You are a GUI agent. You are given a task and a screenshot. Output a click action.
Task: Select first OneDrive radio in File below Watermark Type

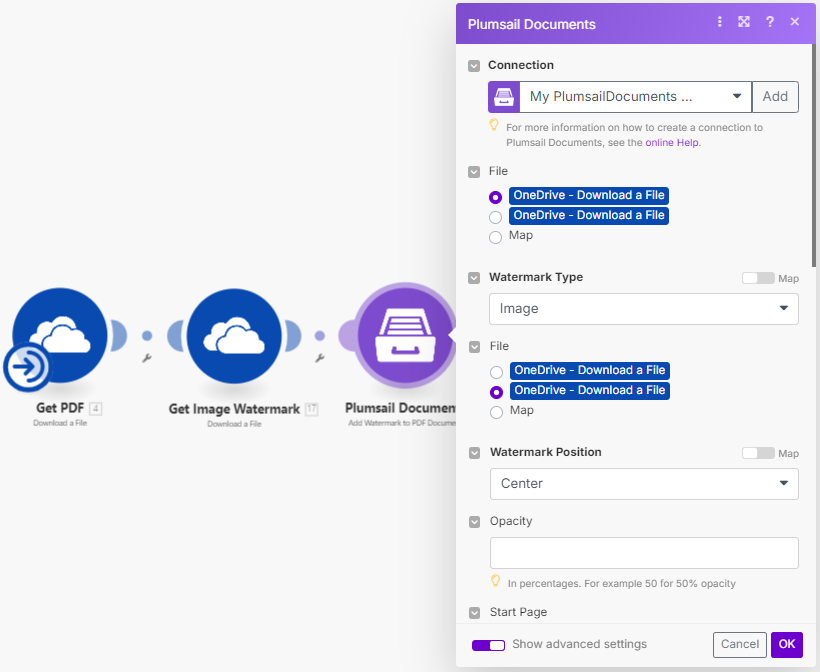[x=496, y=372]
